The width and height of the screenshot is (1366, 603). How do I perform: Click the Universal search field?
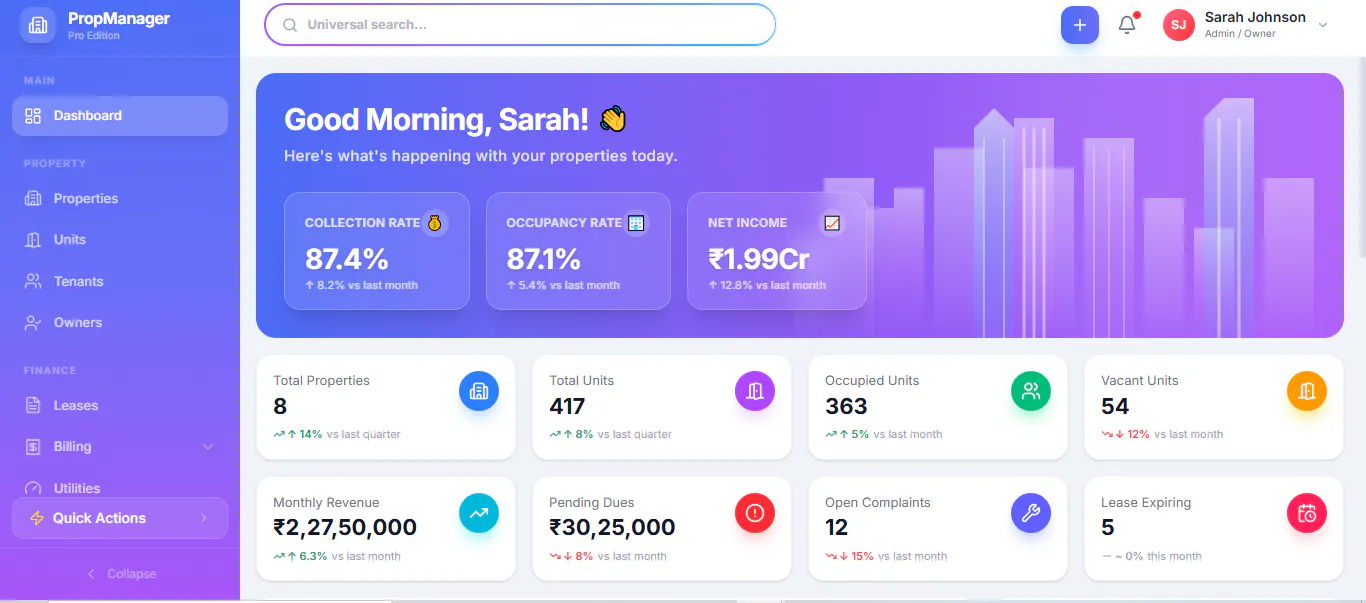point(520,25)
